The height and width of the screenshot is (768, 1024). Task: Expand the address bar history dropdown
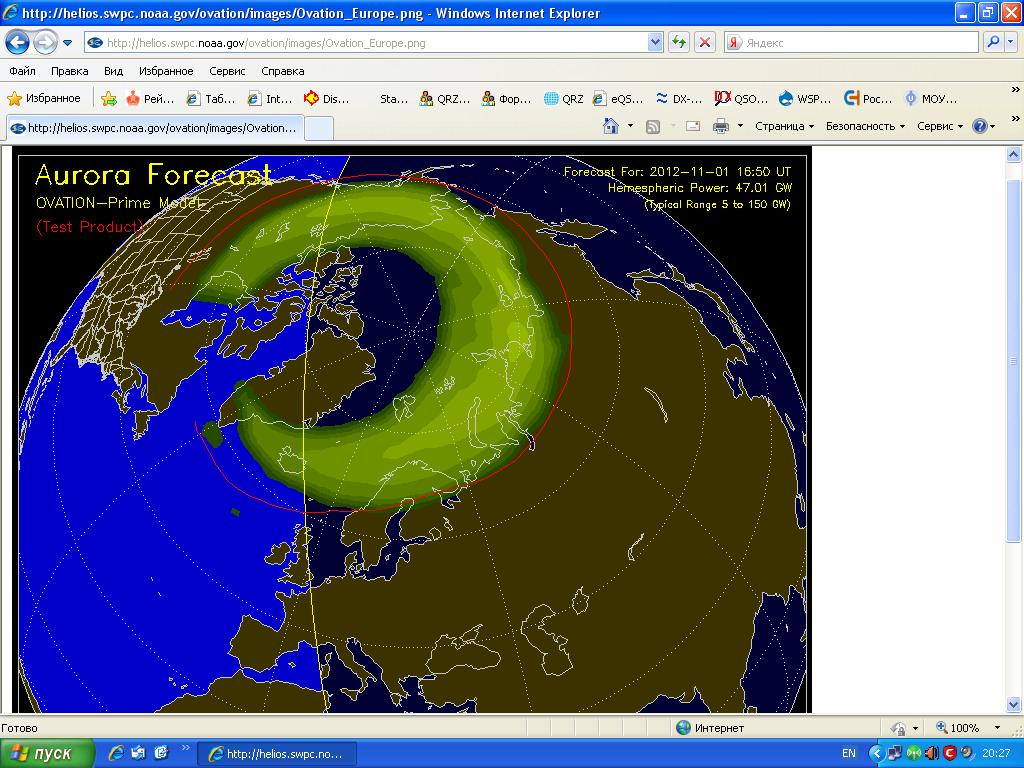pos(655,43)
